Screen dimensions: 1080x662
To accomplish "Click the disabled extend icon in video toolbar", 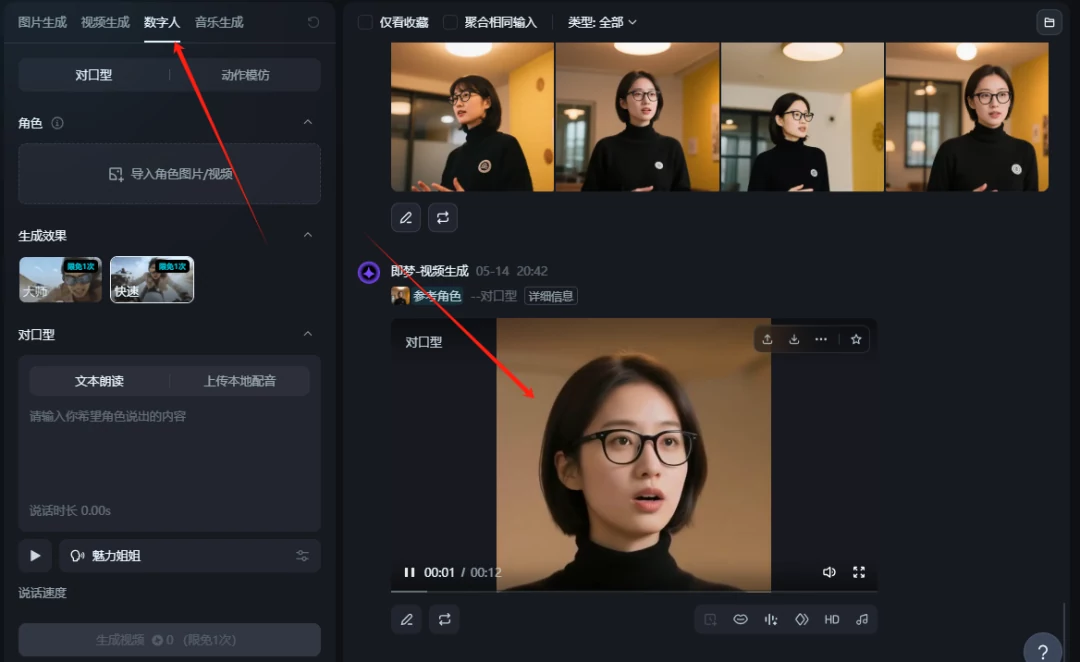I will (710, 619).
